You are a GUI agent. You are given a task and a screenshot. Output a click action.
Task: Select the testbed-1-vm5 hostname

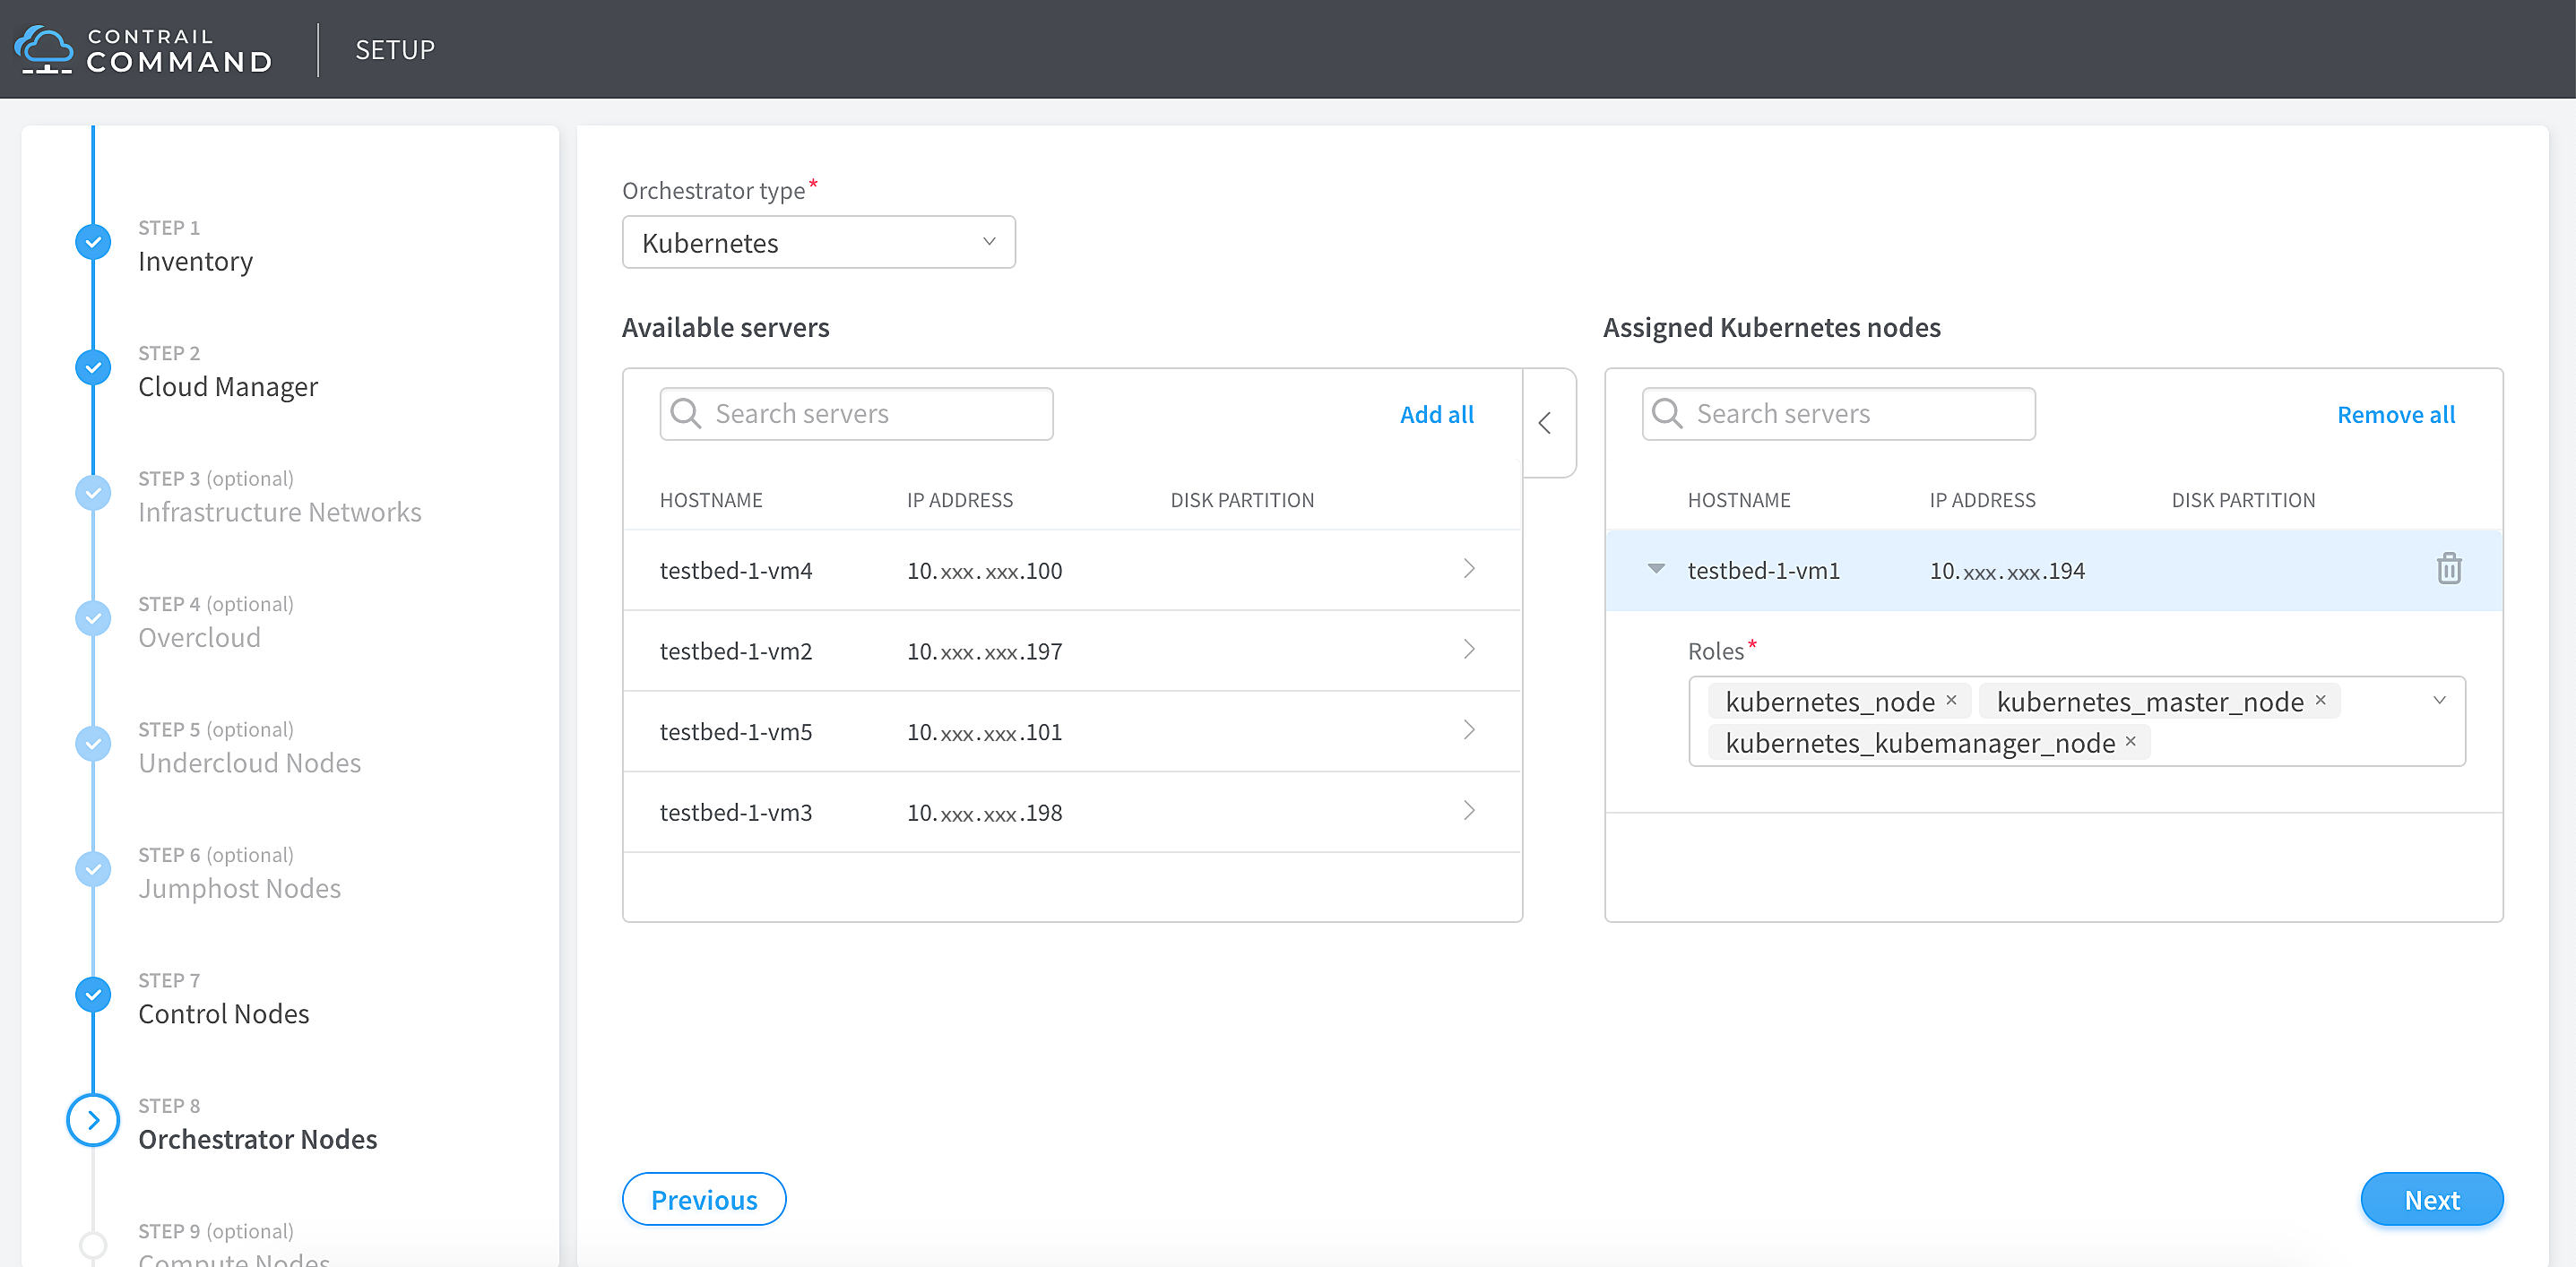click(736, 731)
